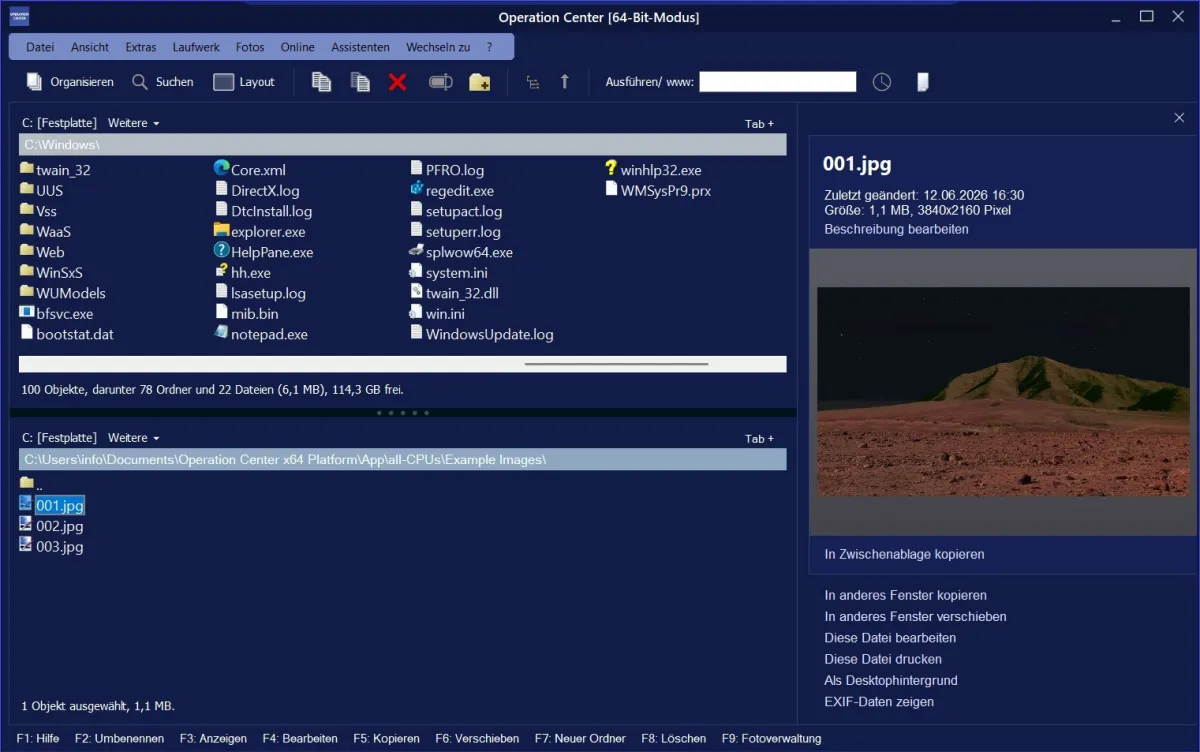
Task: Open the Wechseln zu menu
Action: [x=438, y=47]
